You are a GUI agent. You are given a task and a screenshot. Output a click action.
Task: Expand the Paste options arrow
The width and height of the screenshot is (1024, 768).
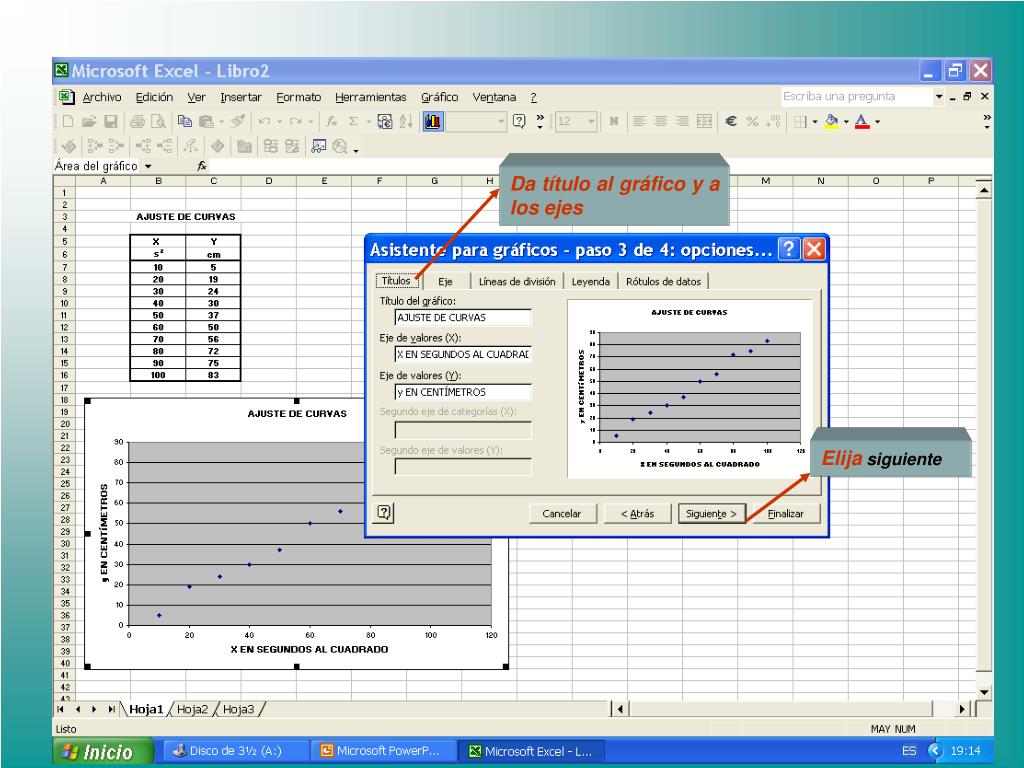[221, 121]
